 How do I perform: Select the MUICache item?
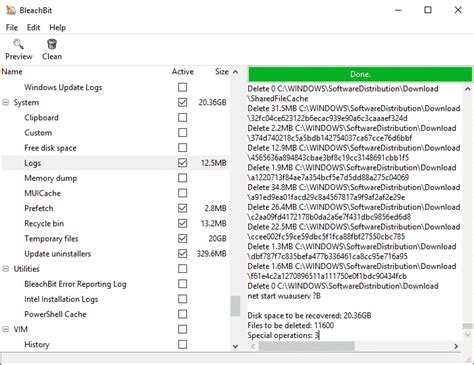point(42,193)
